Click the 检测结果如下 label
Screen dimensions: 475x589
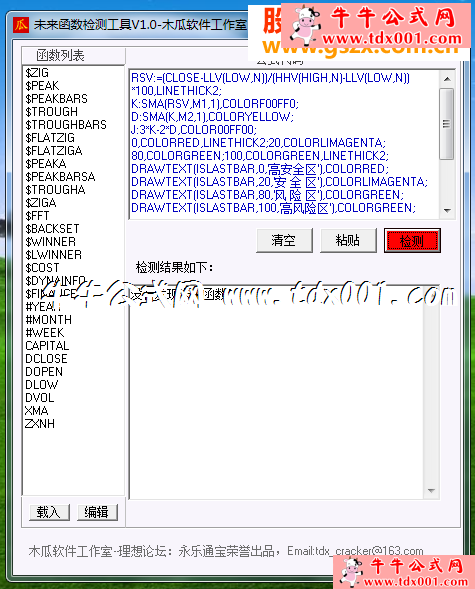pyautogui.click(x=175, y=267)
